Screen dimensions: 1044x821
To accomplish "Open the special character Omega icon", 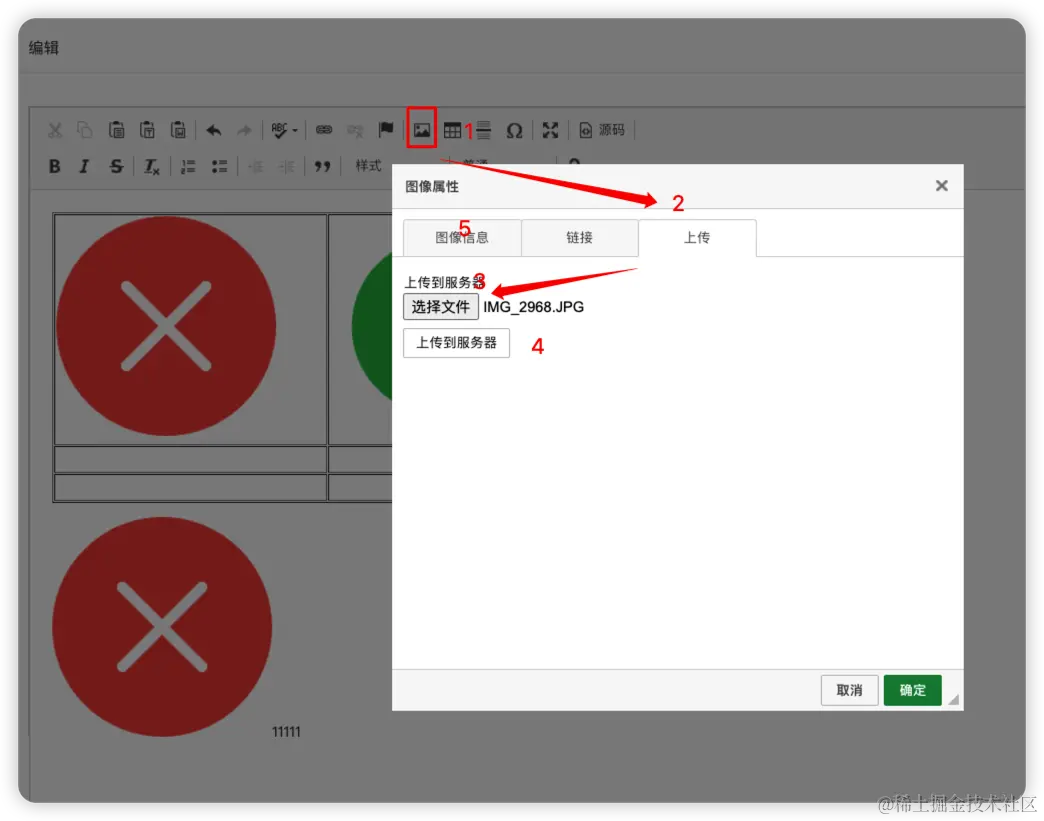I will point(514,131).
